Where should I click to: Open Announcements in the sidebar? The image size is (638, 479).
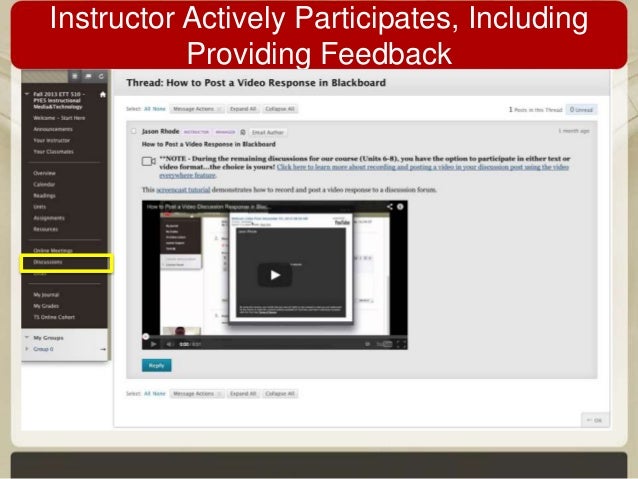tap(53, 129)
